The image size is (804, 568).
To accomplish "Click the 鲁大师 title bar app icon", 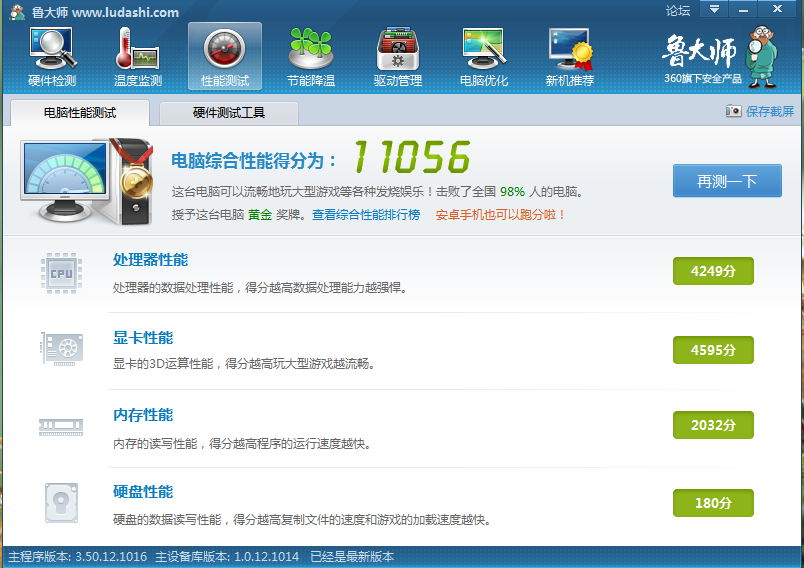I will (x=17, y=12).
